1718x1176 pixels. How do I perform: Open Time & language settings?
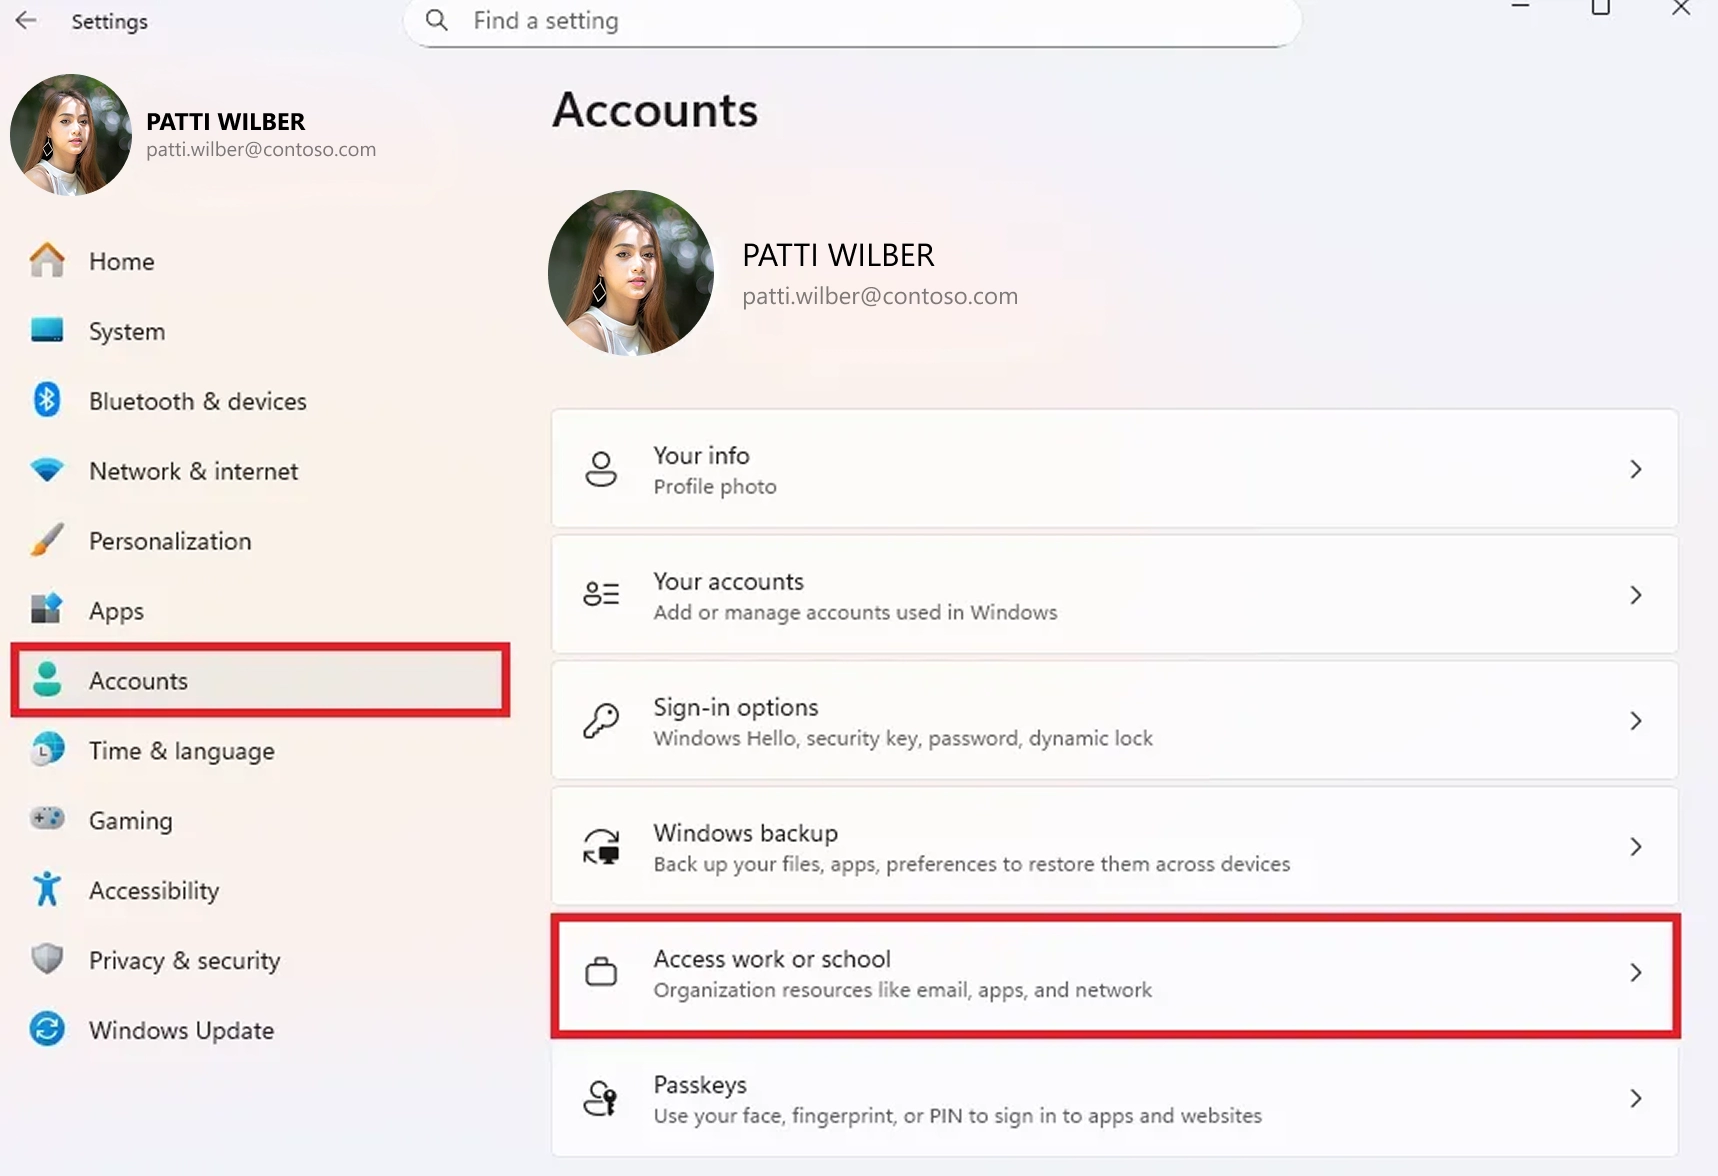coord(181,750)
